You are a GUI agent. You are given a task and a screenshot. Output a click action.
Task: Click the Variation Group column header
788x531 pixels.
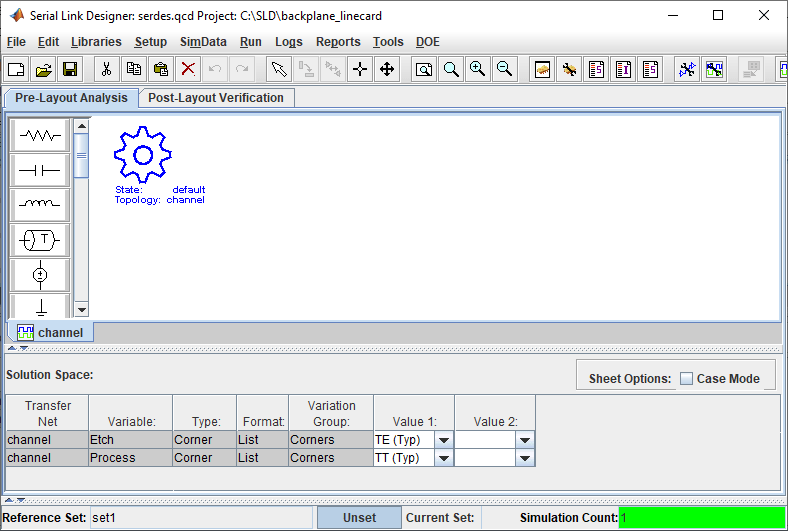point(331,413)
